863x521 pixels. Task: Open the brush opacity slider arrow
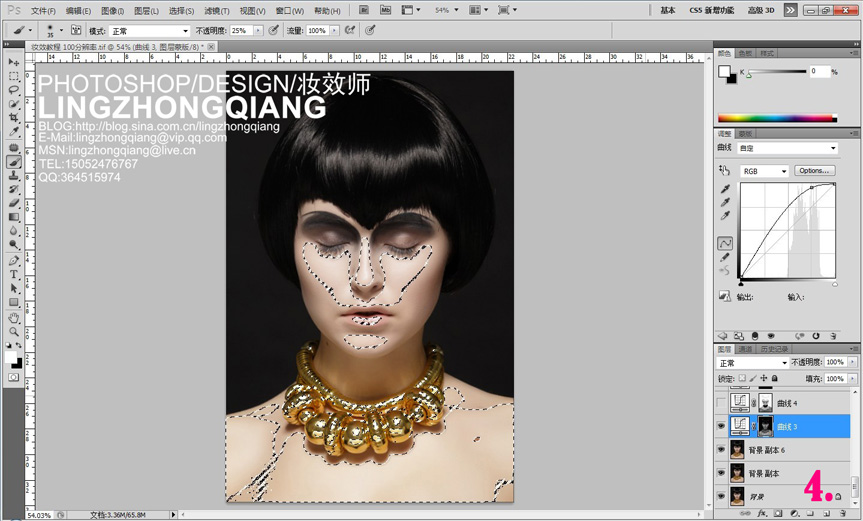(x=258, y=31)
